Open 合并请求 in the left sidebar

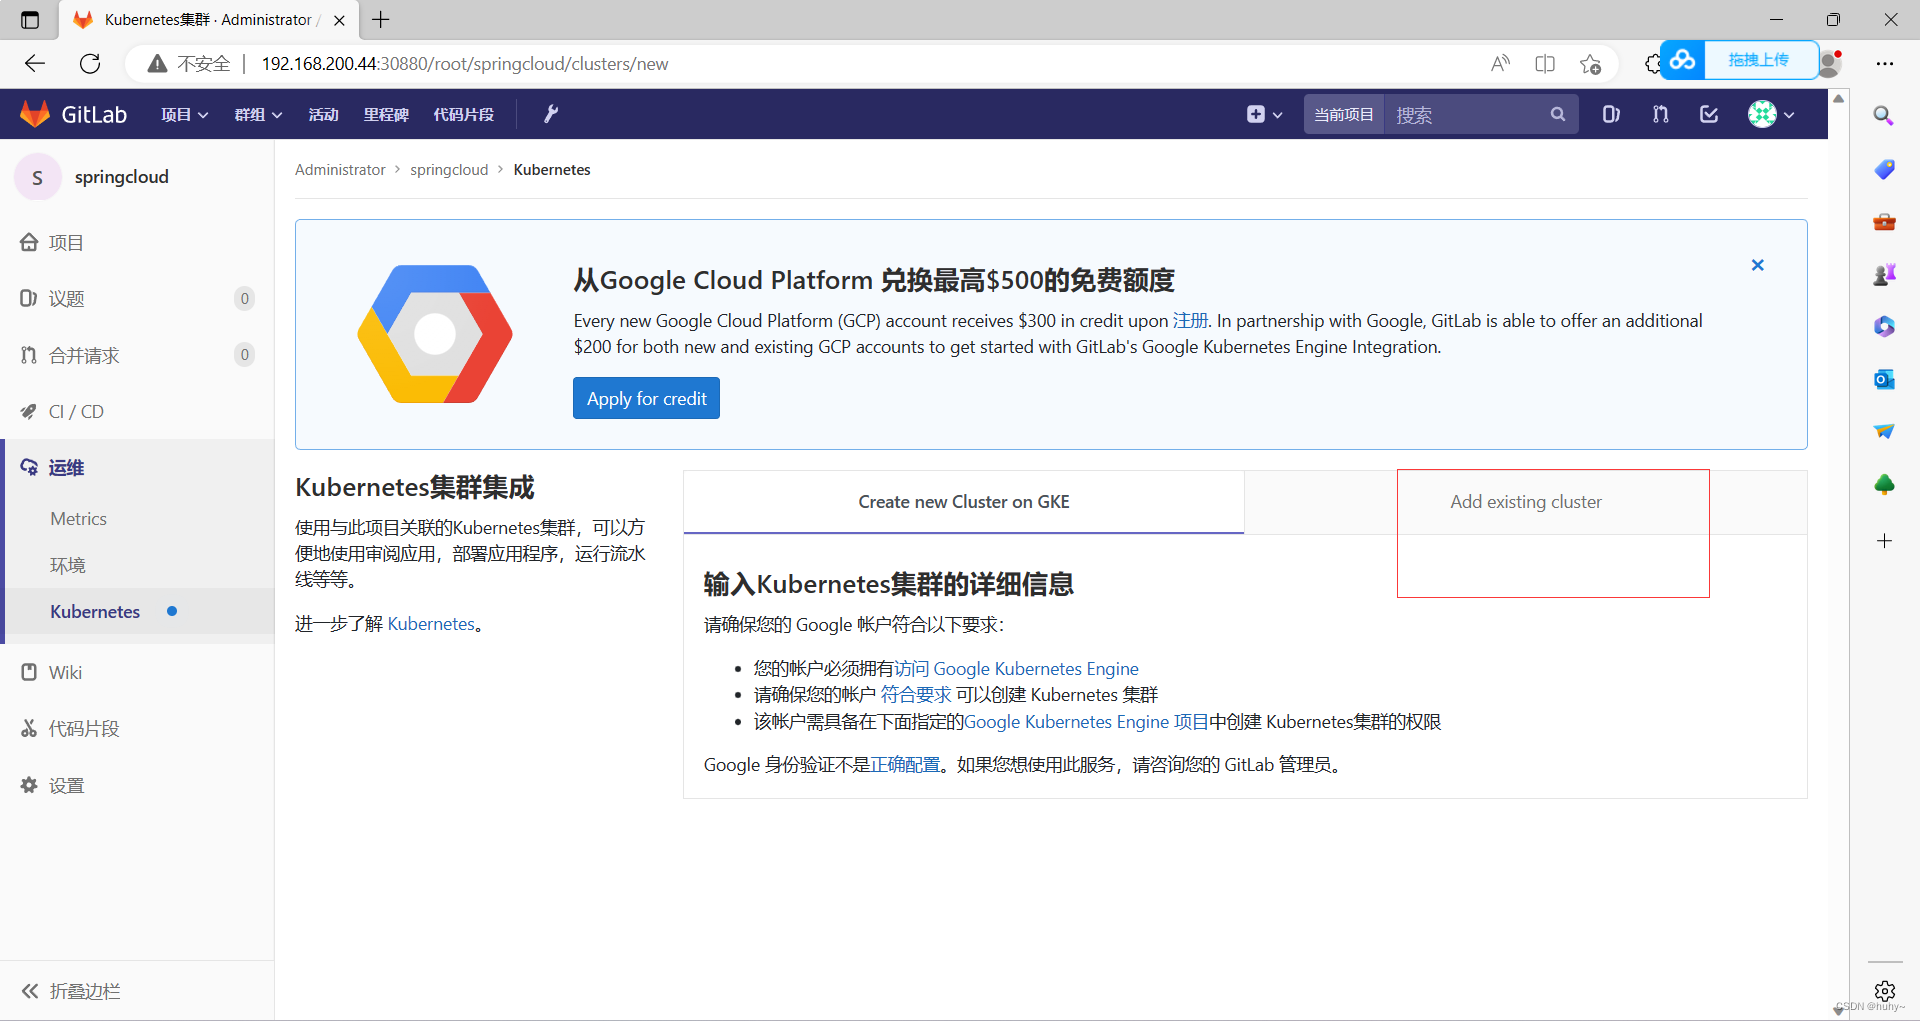(x=137, y=355)
